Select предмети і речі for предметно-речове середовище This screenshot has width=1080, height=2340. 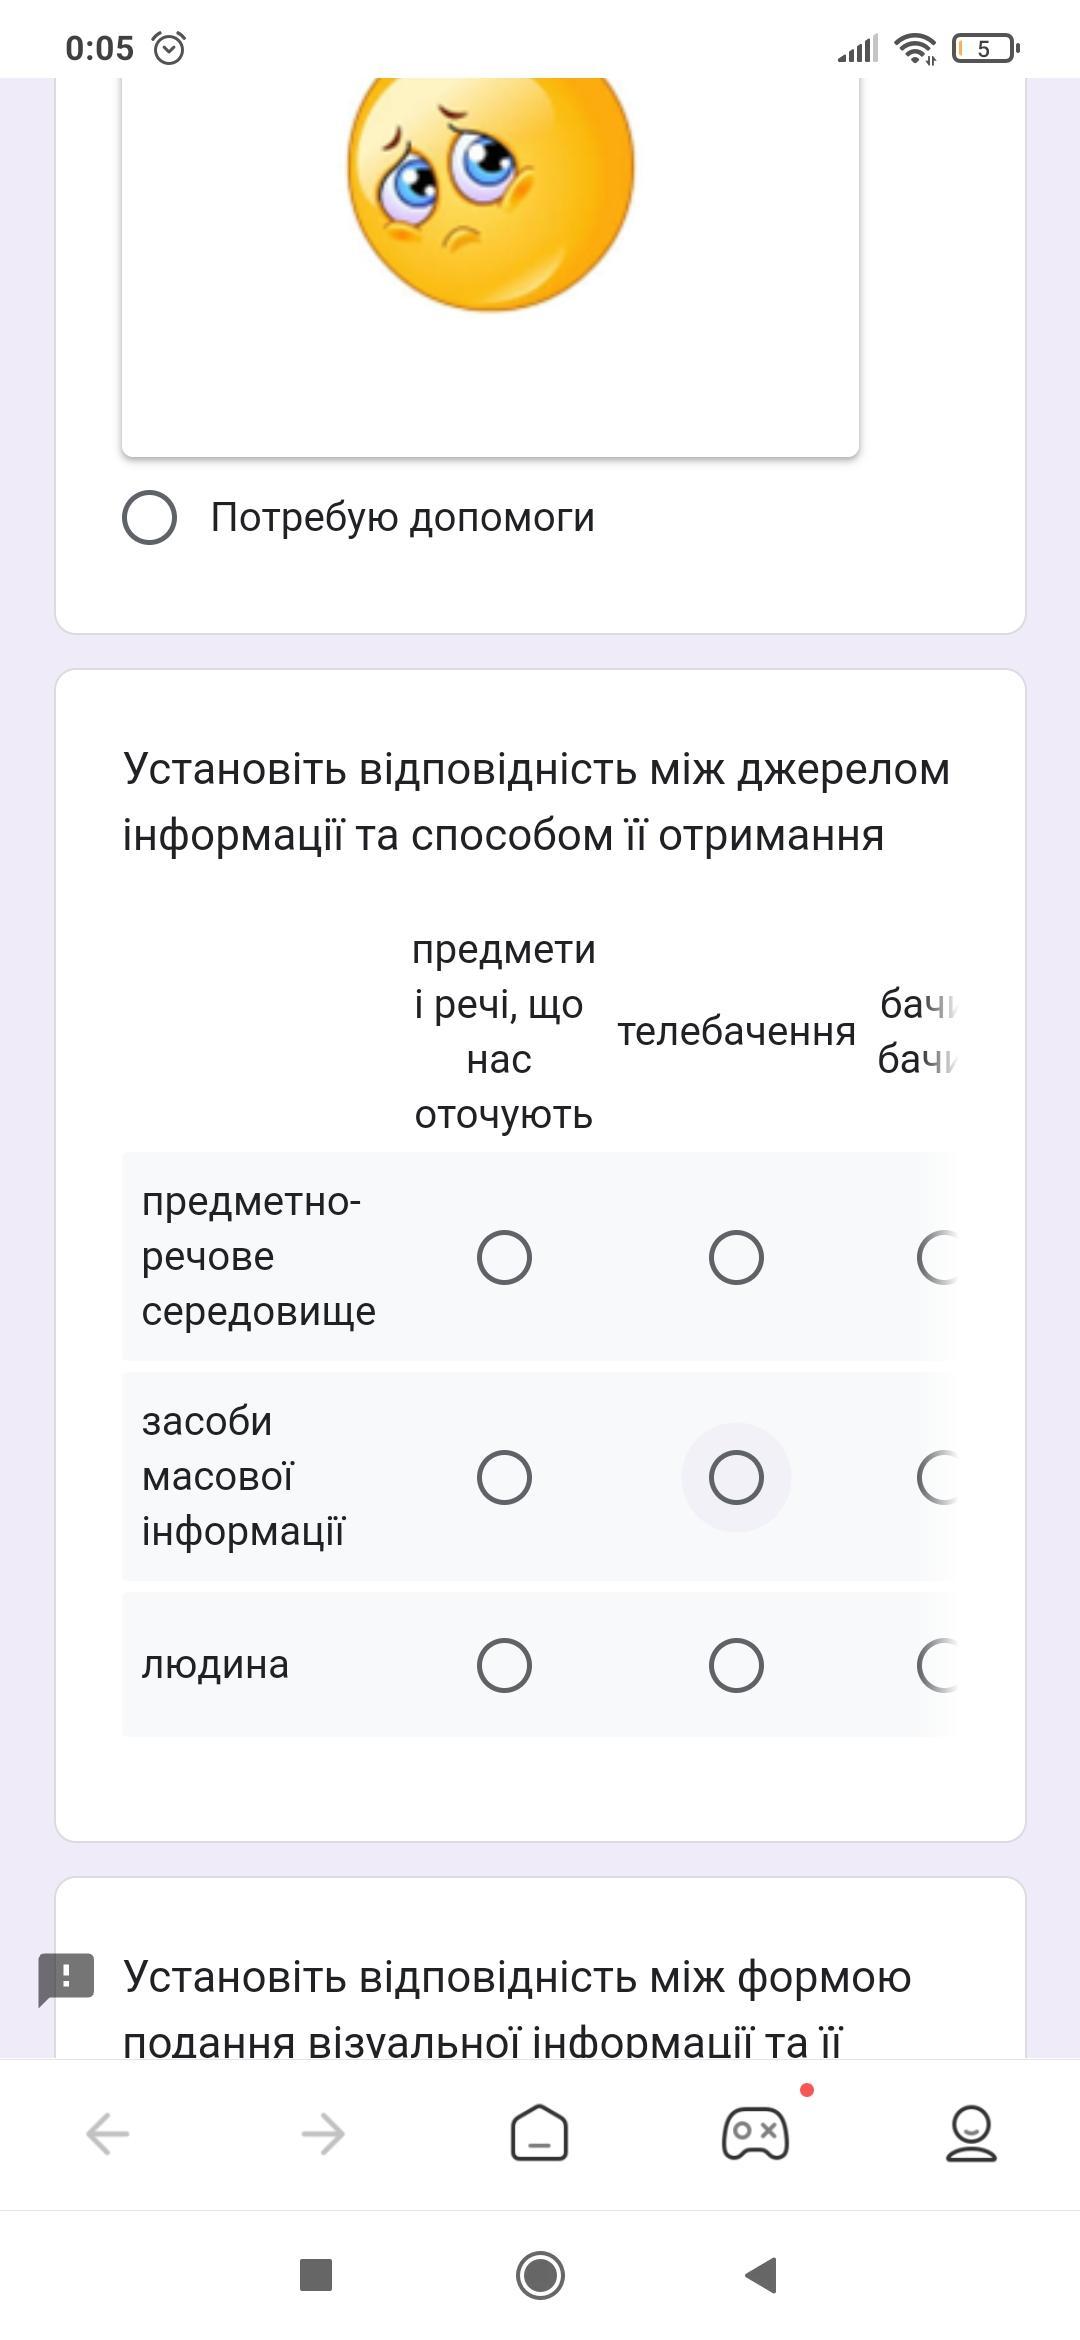[x=504, y=1257]
